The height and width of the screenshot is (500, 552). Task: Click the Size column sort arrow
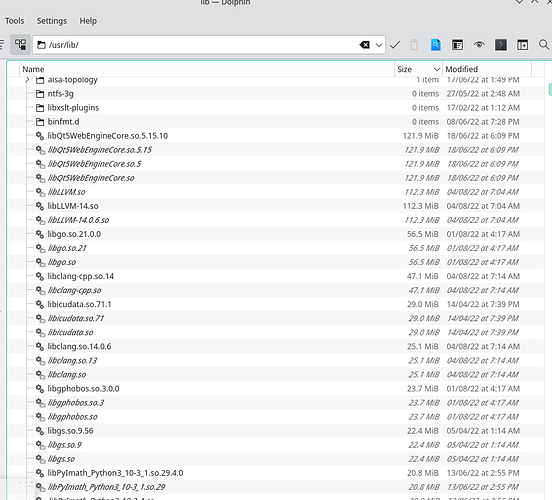pos(437,69)
